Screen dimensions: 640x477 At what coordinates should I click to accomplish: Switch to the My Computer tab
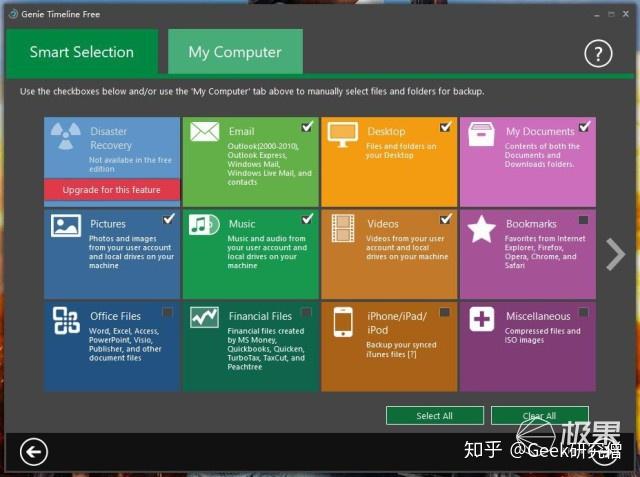[x=235, y=52]
